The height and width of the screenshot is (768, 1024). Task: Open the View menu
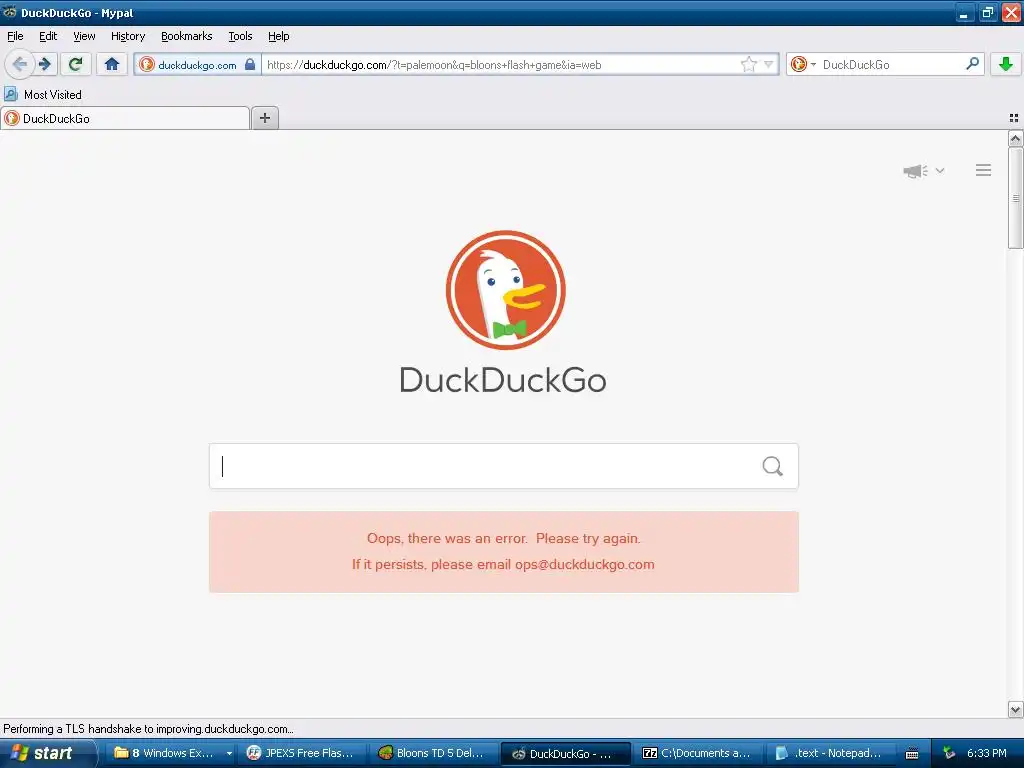coord(84,36)
